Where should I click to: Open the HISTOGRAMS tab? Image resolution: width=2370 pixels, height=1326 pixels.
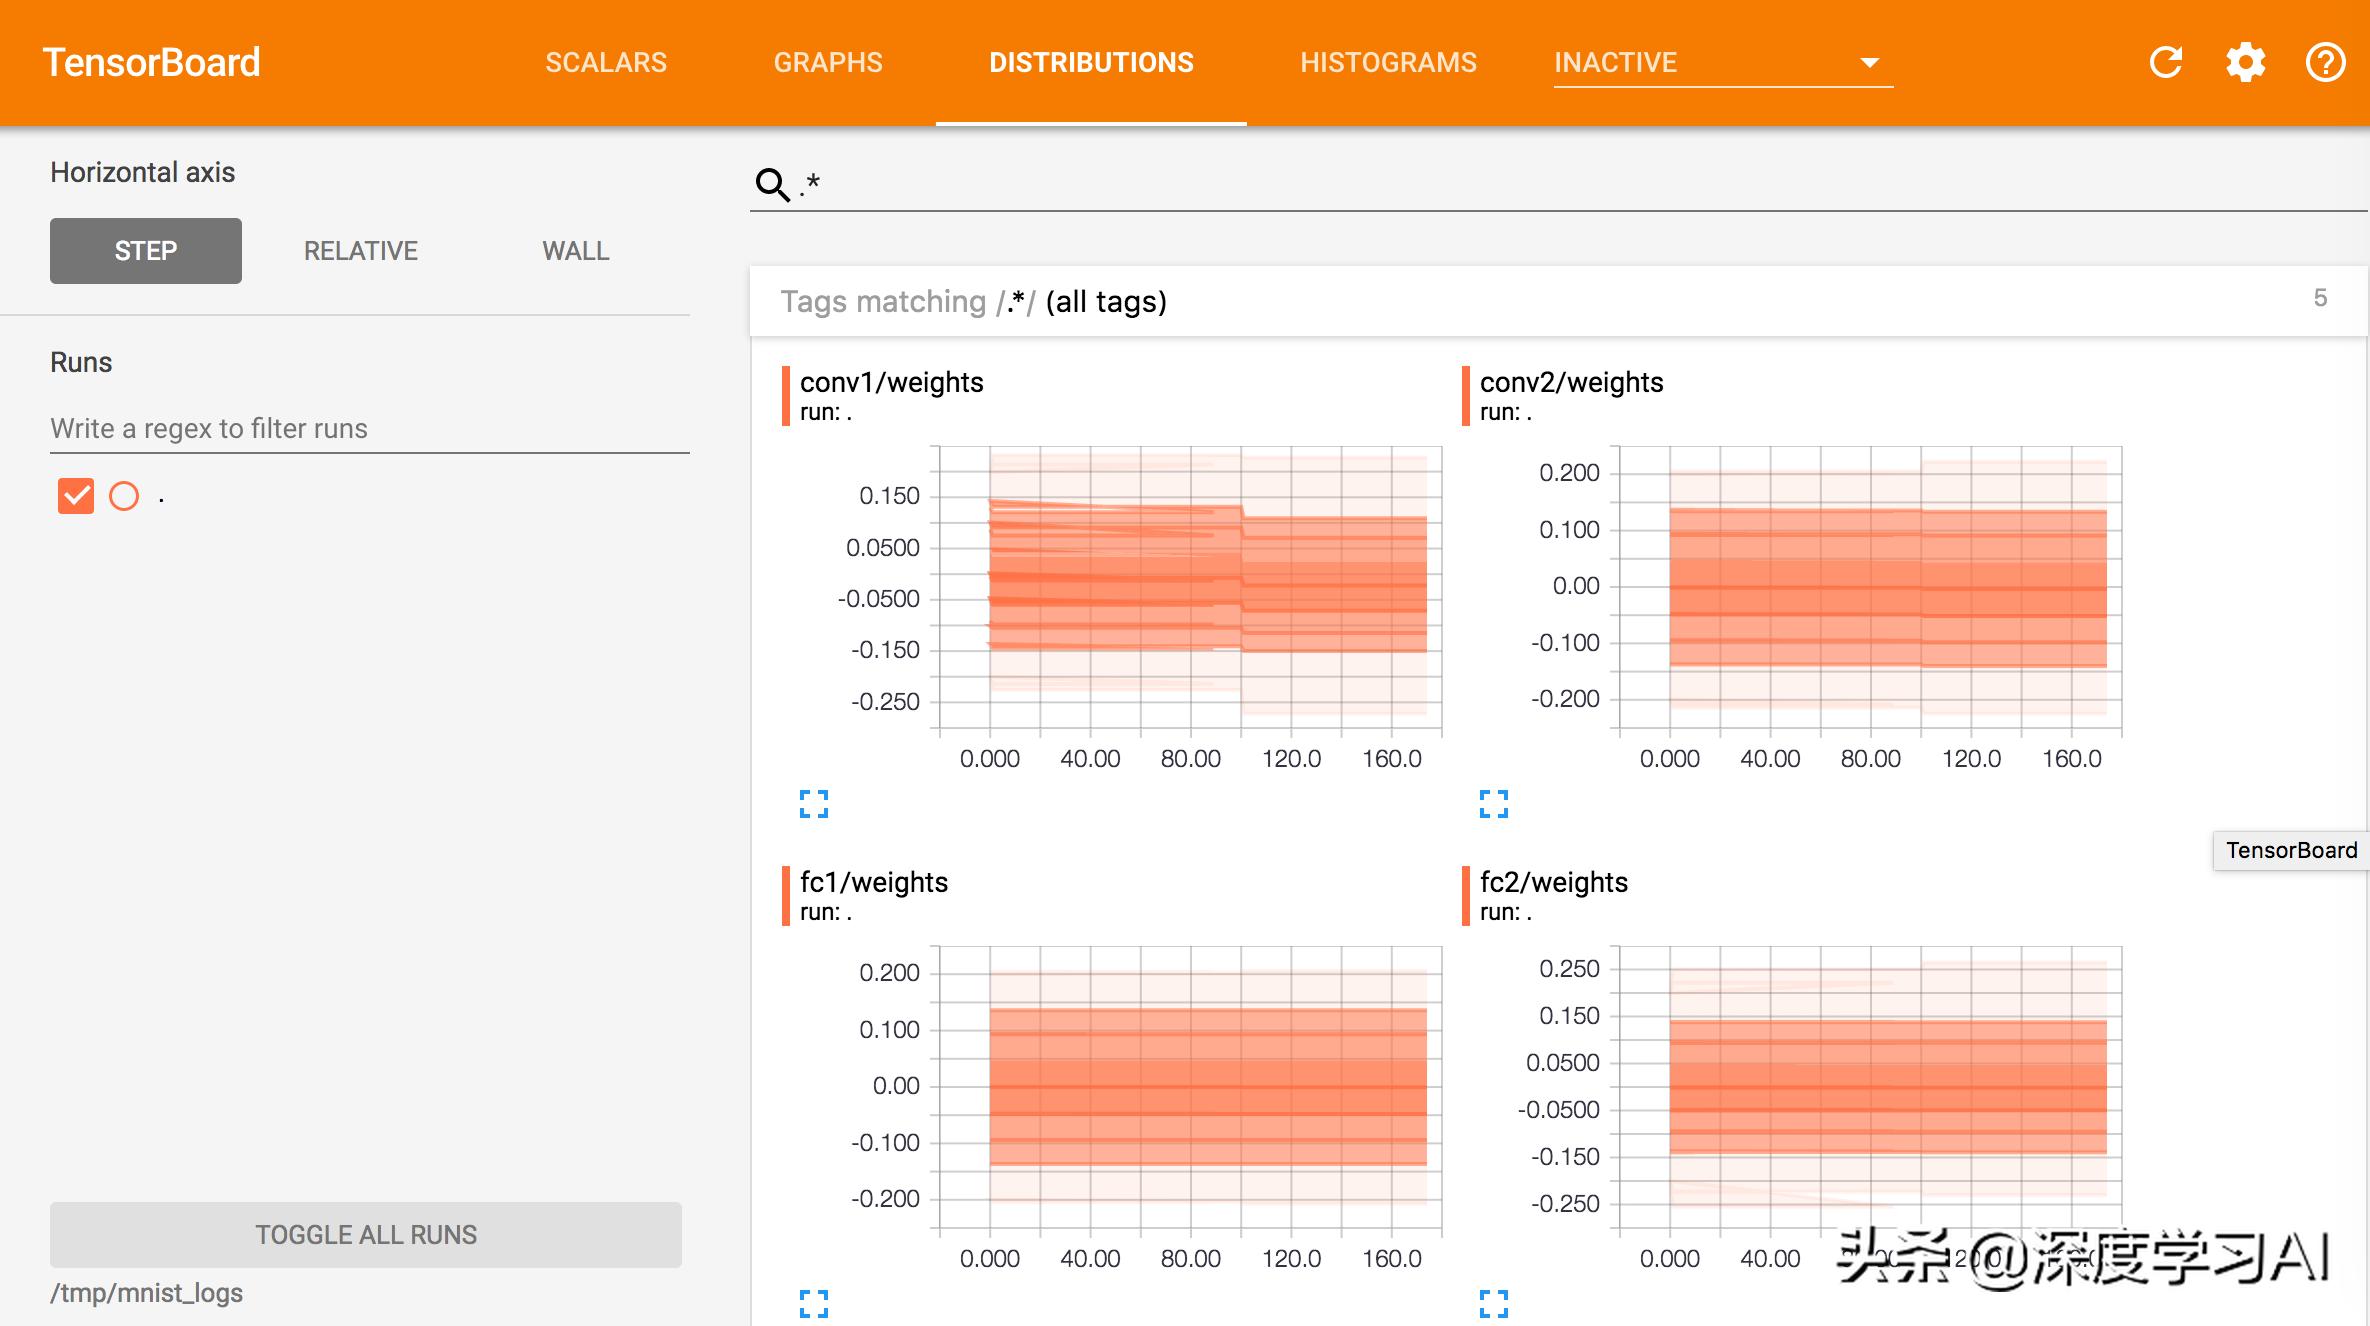pyautogui.click(x=1388, y=62)
